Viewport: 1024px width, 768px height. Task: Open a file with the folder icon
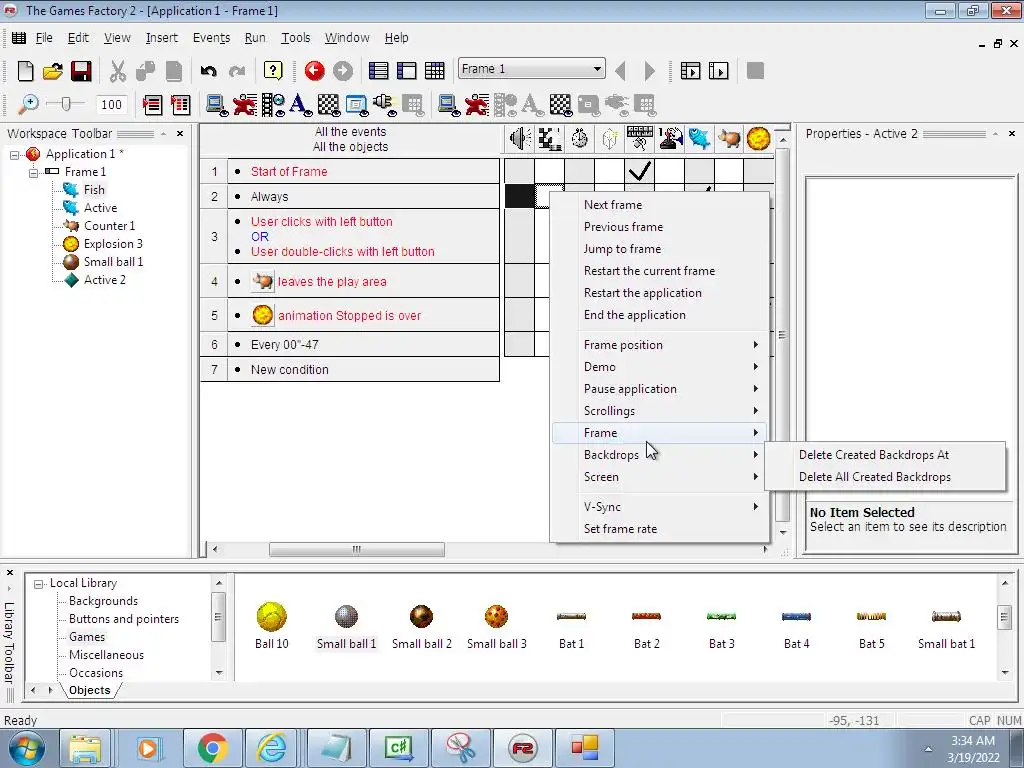tap(53, 71)
